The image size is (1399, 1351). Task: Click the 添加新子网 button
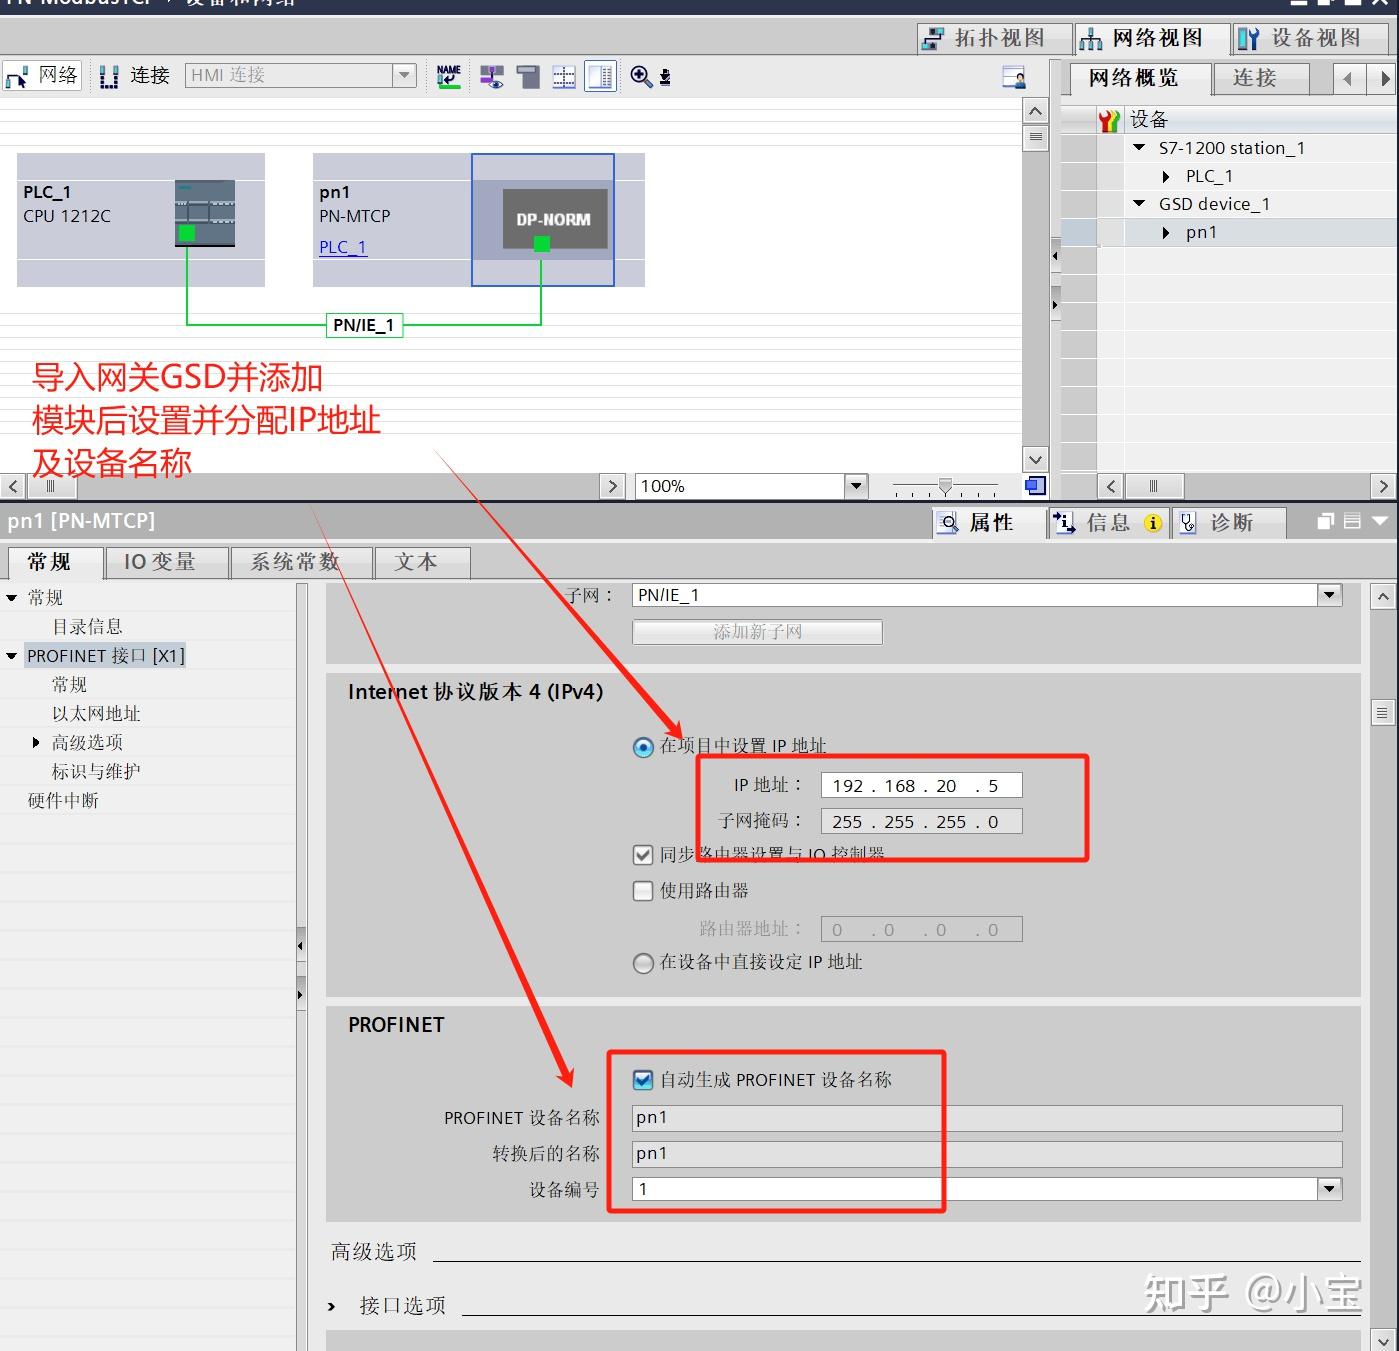pos(757,631)
